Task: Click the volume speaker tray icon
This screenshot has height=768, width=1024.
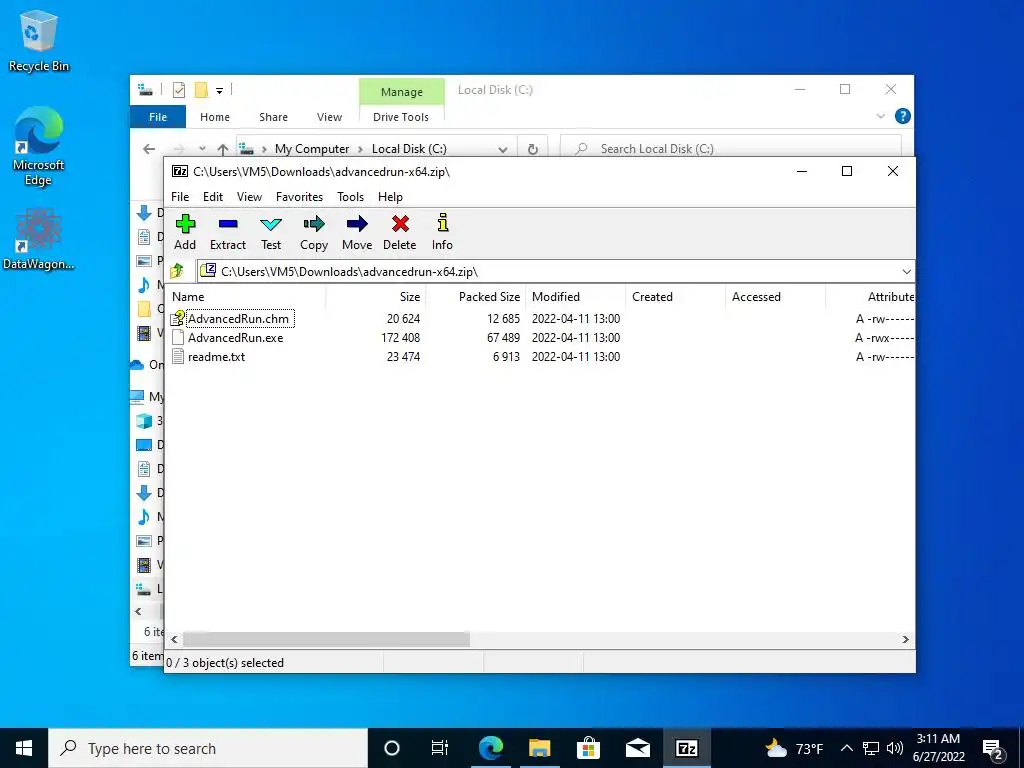Action: [895, 748]
